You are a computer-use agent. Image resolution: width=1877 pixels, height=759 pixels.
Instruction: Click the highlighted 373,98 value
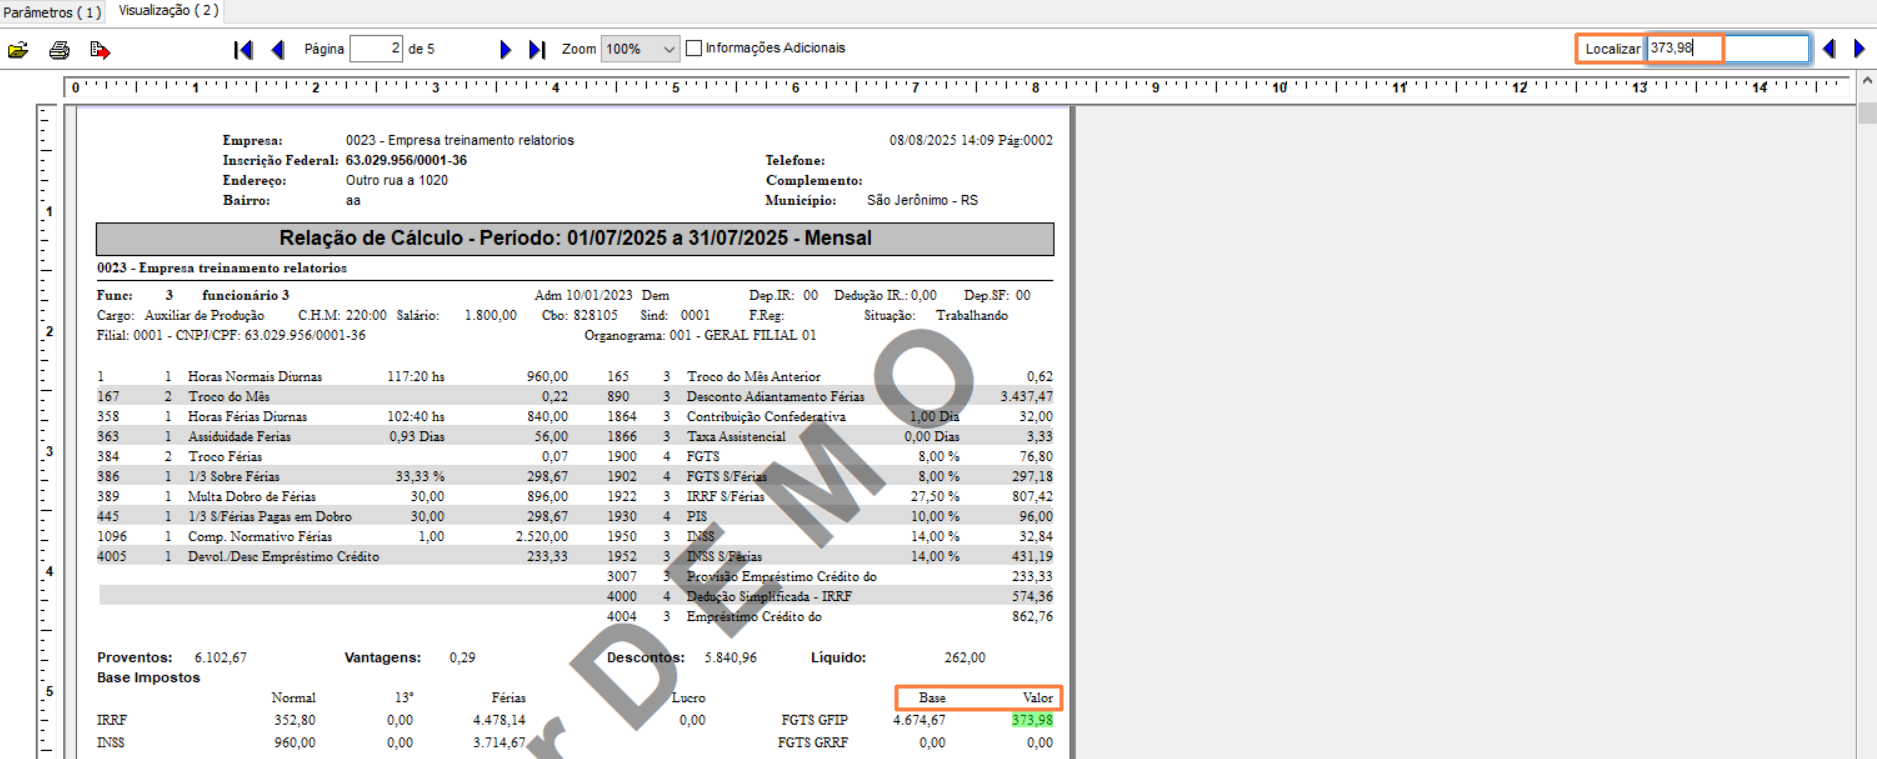tap(1031, 720)
